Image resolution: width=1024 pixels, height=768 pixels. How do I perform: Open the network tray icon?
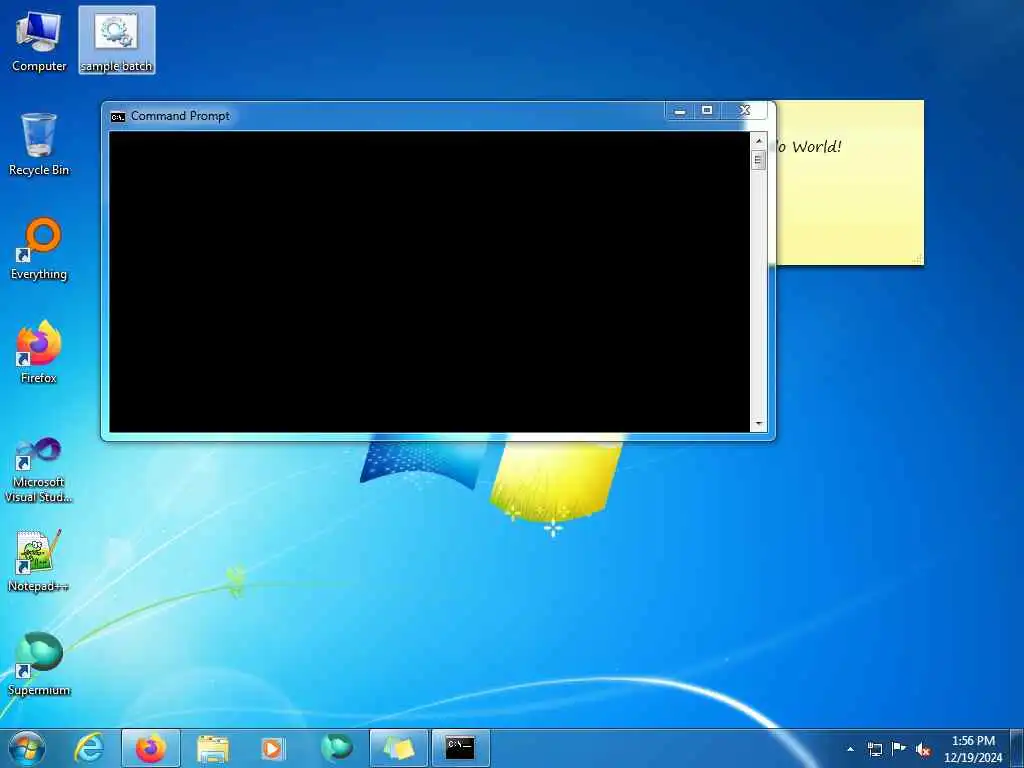(874, 749)
